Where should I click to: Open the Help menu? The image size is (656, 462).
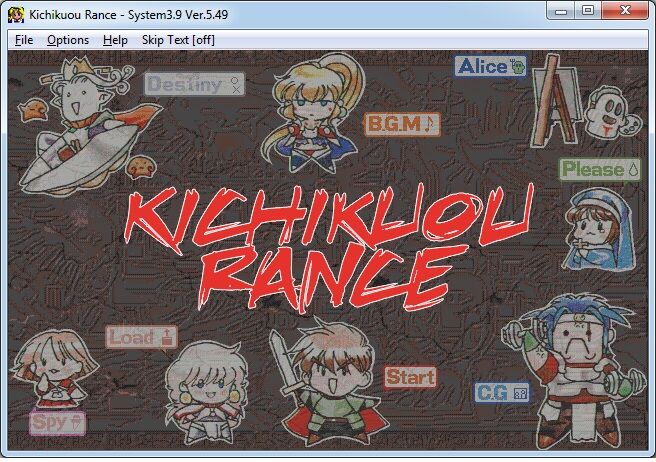[x=115, y=40]
